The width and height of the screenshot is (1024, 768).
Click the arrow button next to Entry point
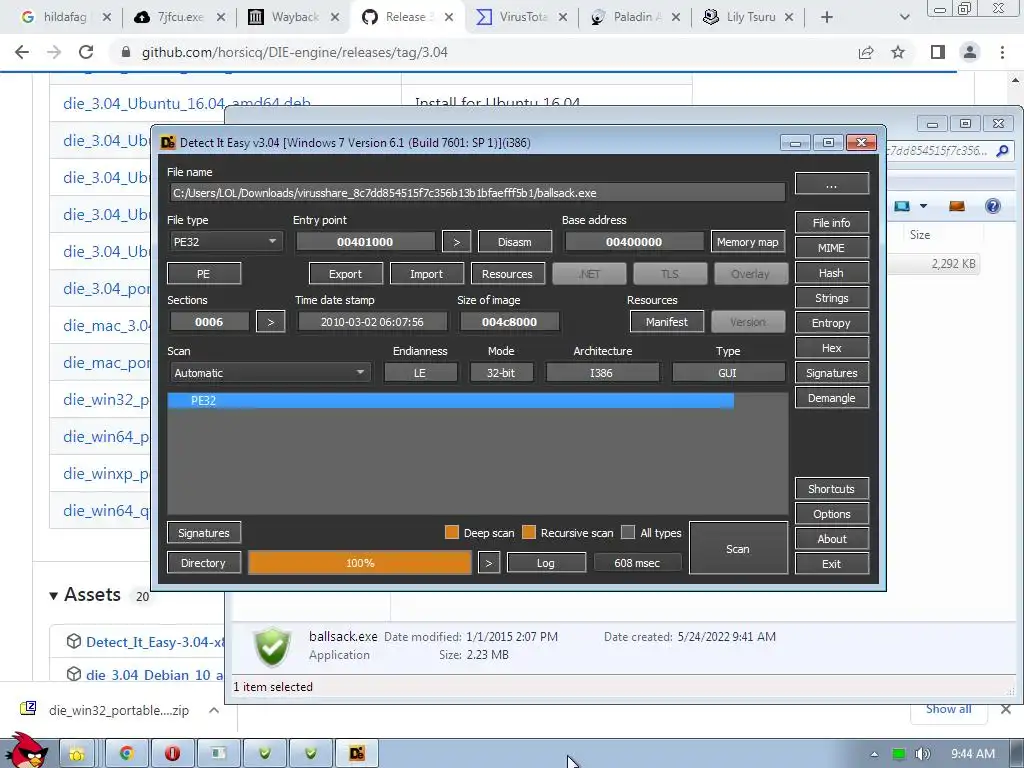point(456,242)
